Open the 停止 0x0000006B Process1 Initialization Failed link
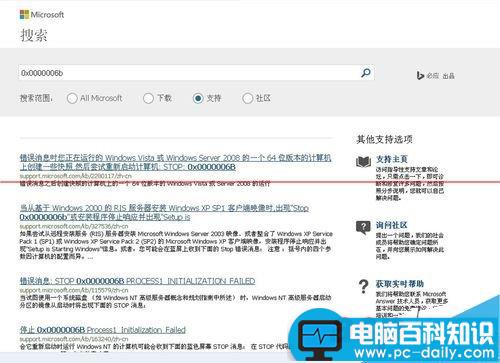 click(103, 330)
